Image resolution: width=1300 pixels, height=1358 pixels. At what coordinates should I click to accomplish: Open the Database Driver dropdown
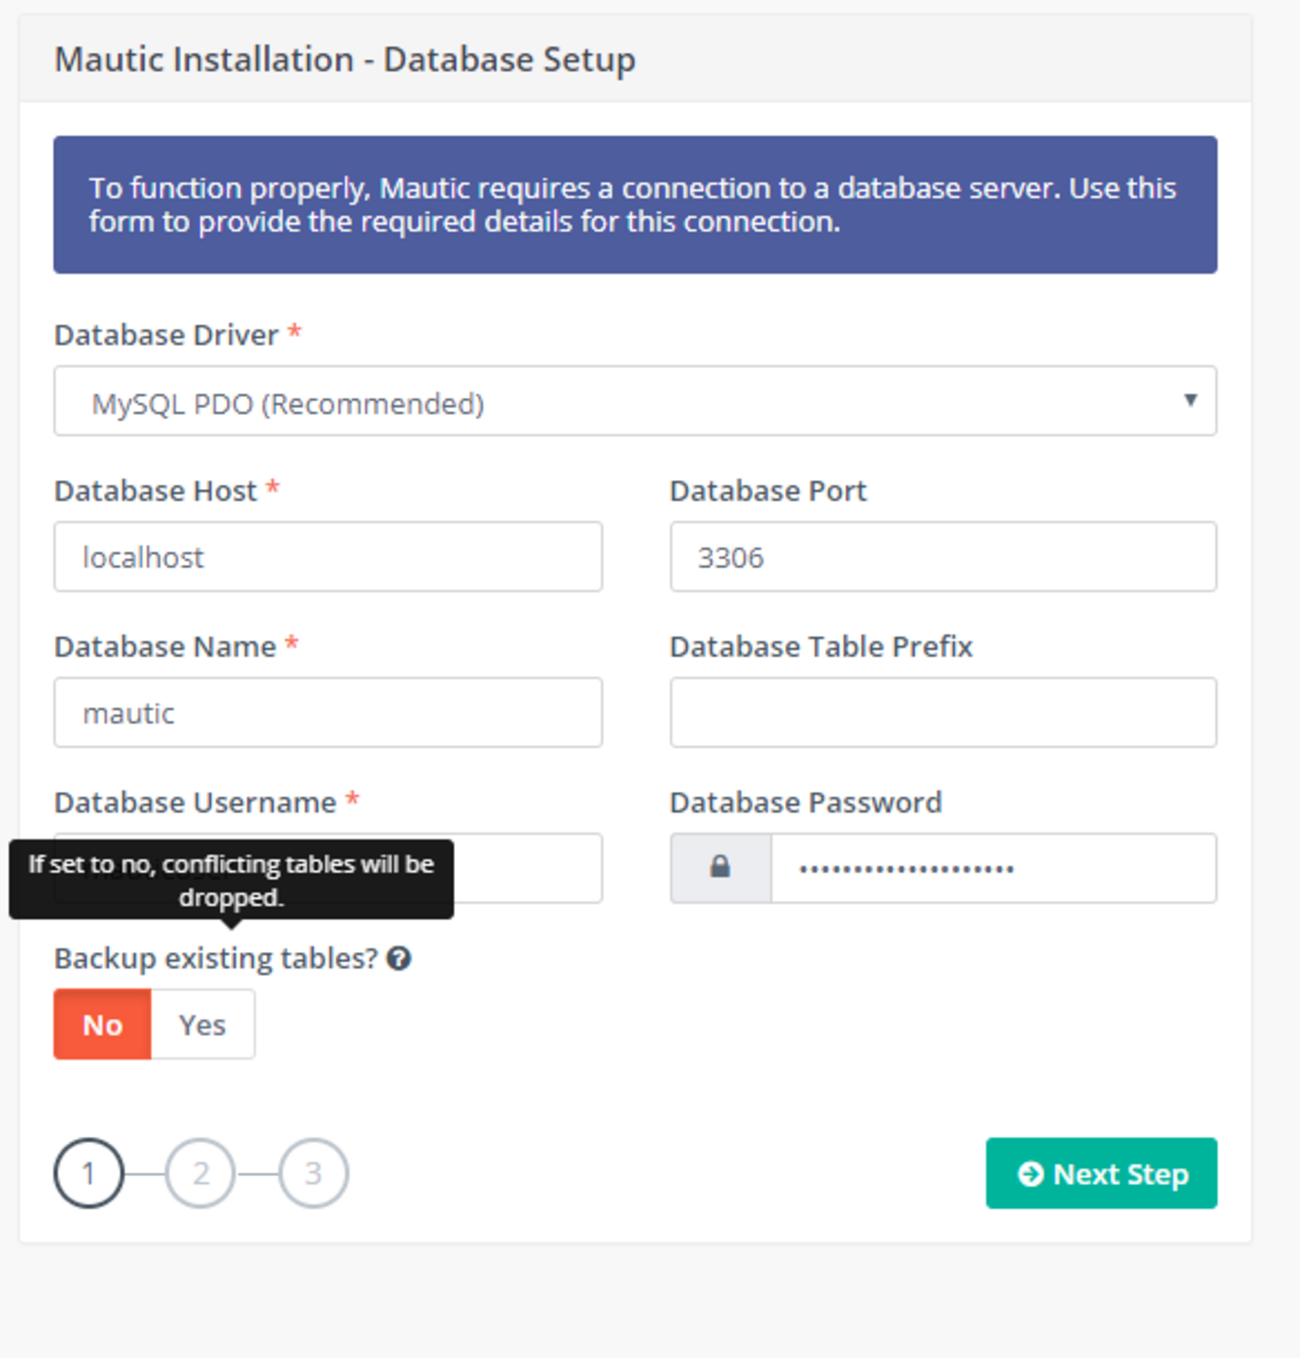click(x=635, y=401)
